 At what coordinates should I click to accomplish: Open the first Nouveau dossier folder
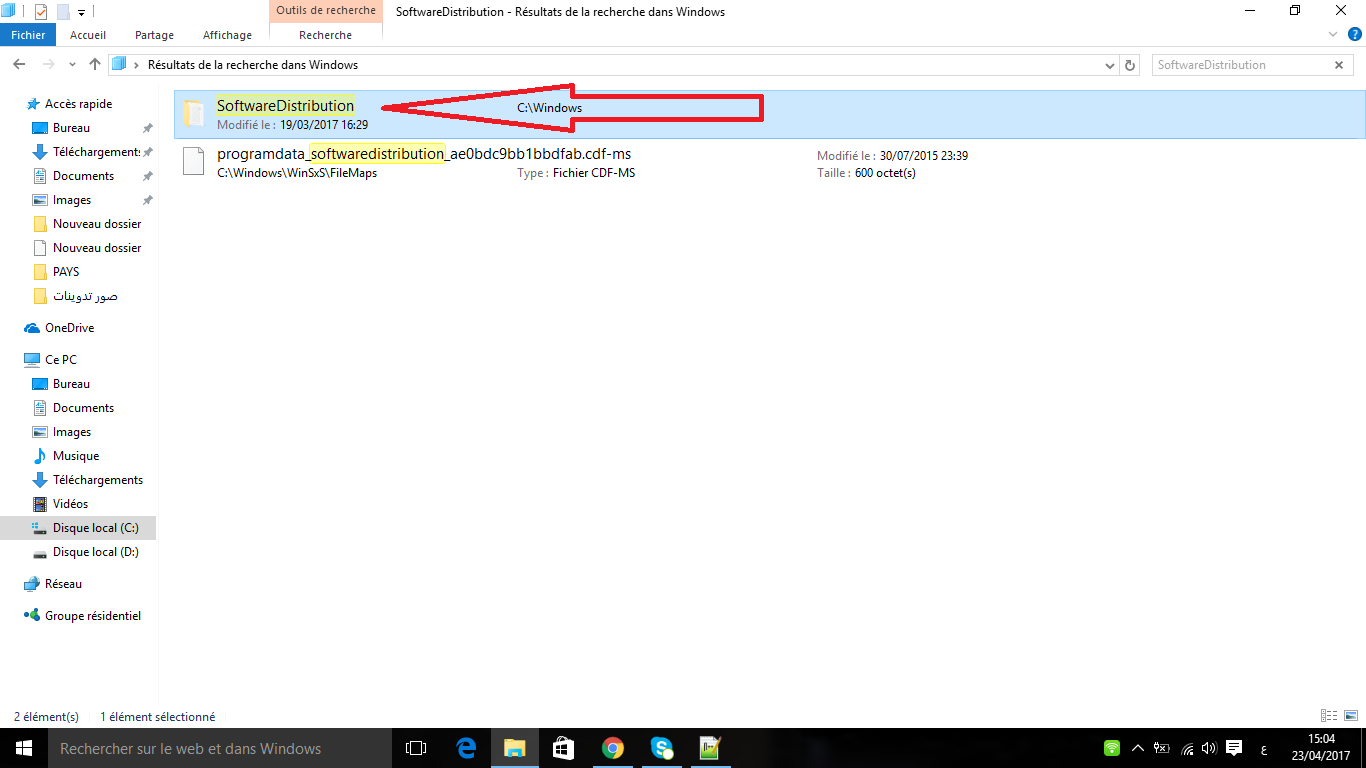click(x=97, y=224)
